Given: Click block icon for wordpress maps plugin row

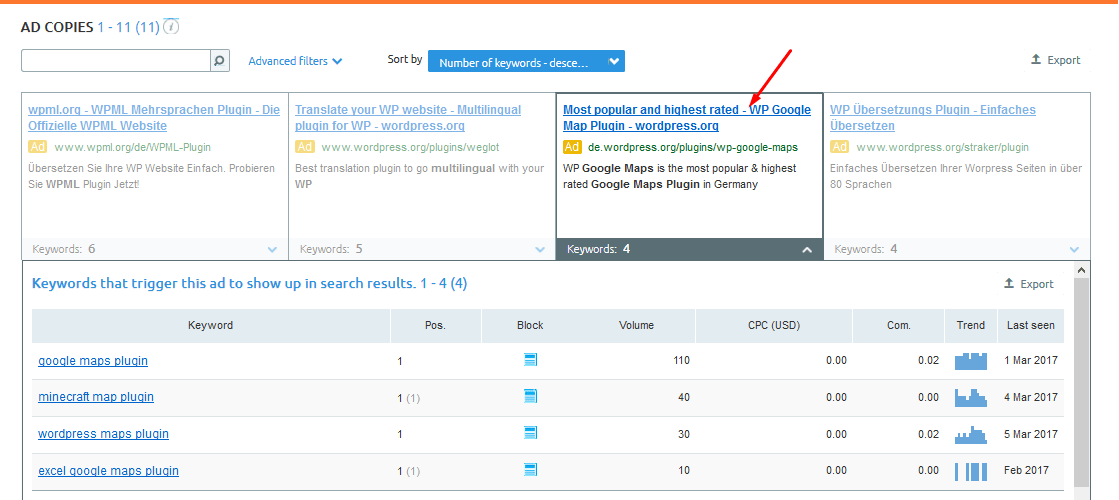Looking at the screenshot, I should [530, 433].
